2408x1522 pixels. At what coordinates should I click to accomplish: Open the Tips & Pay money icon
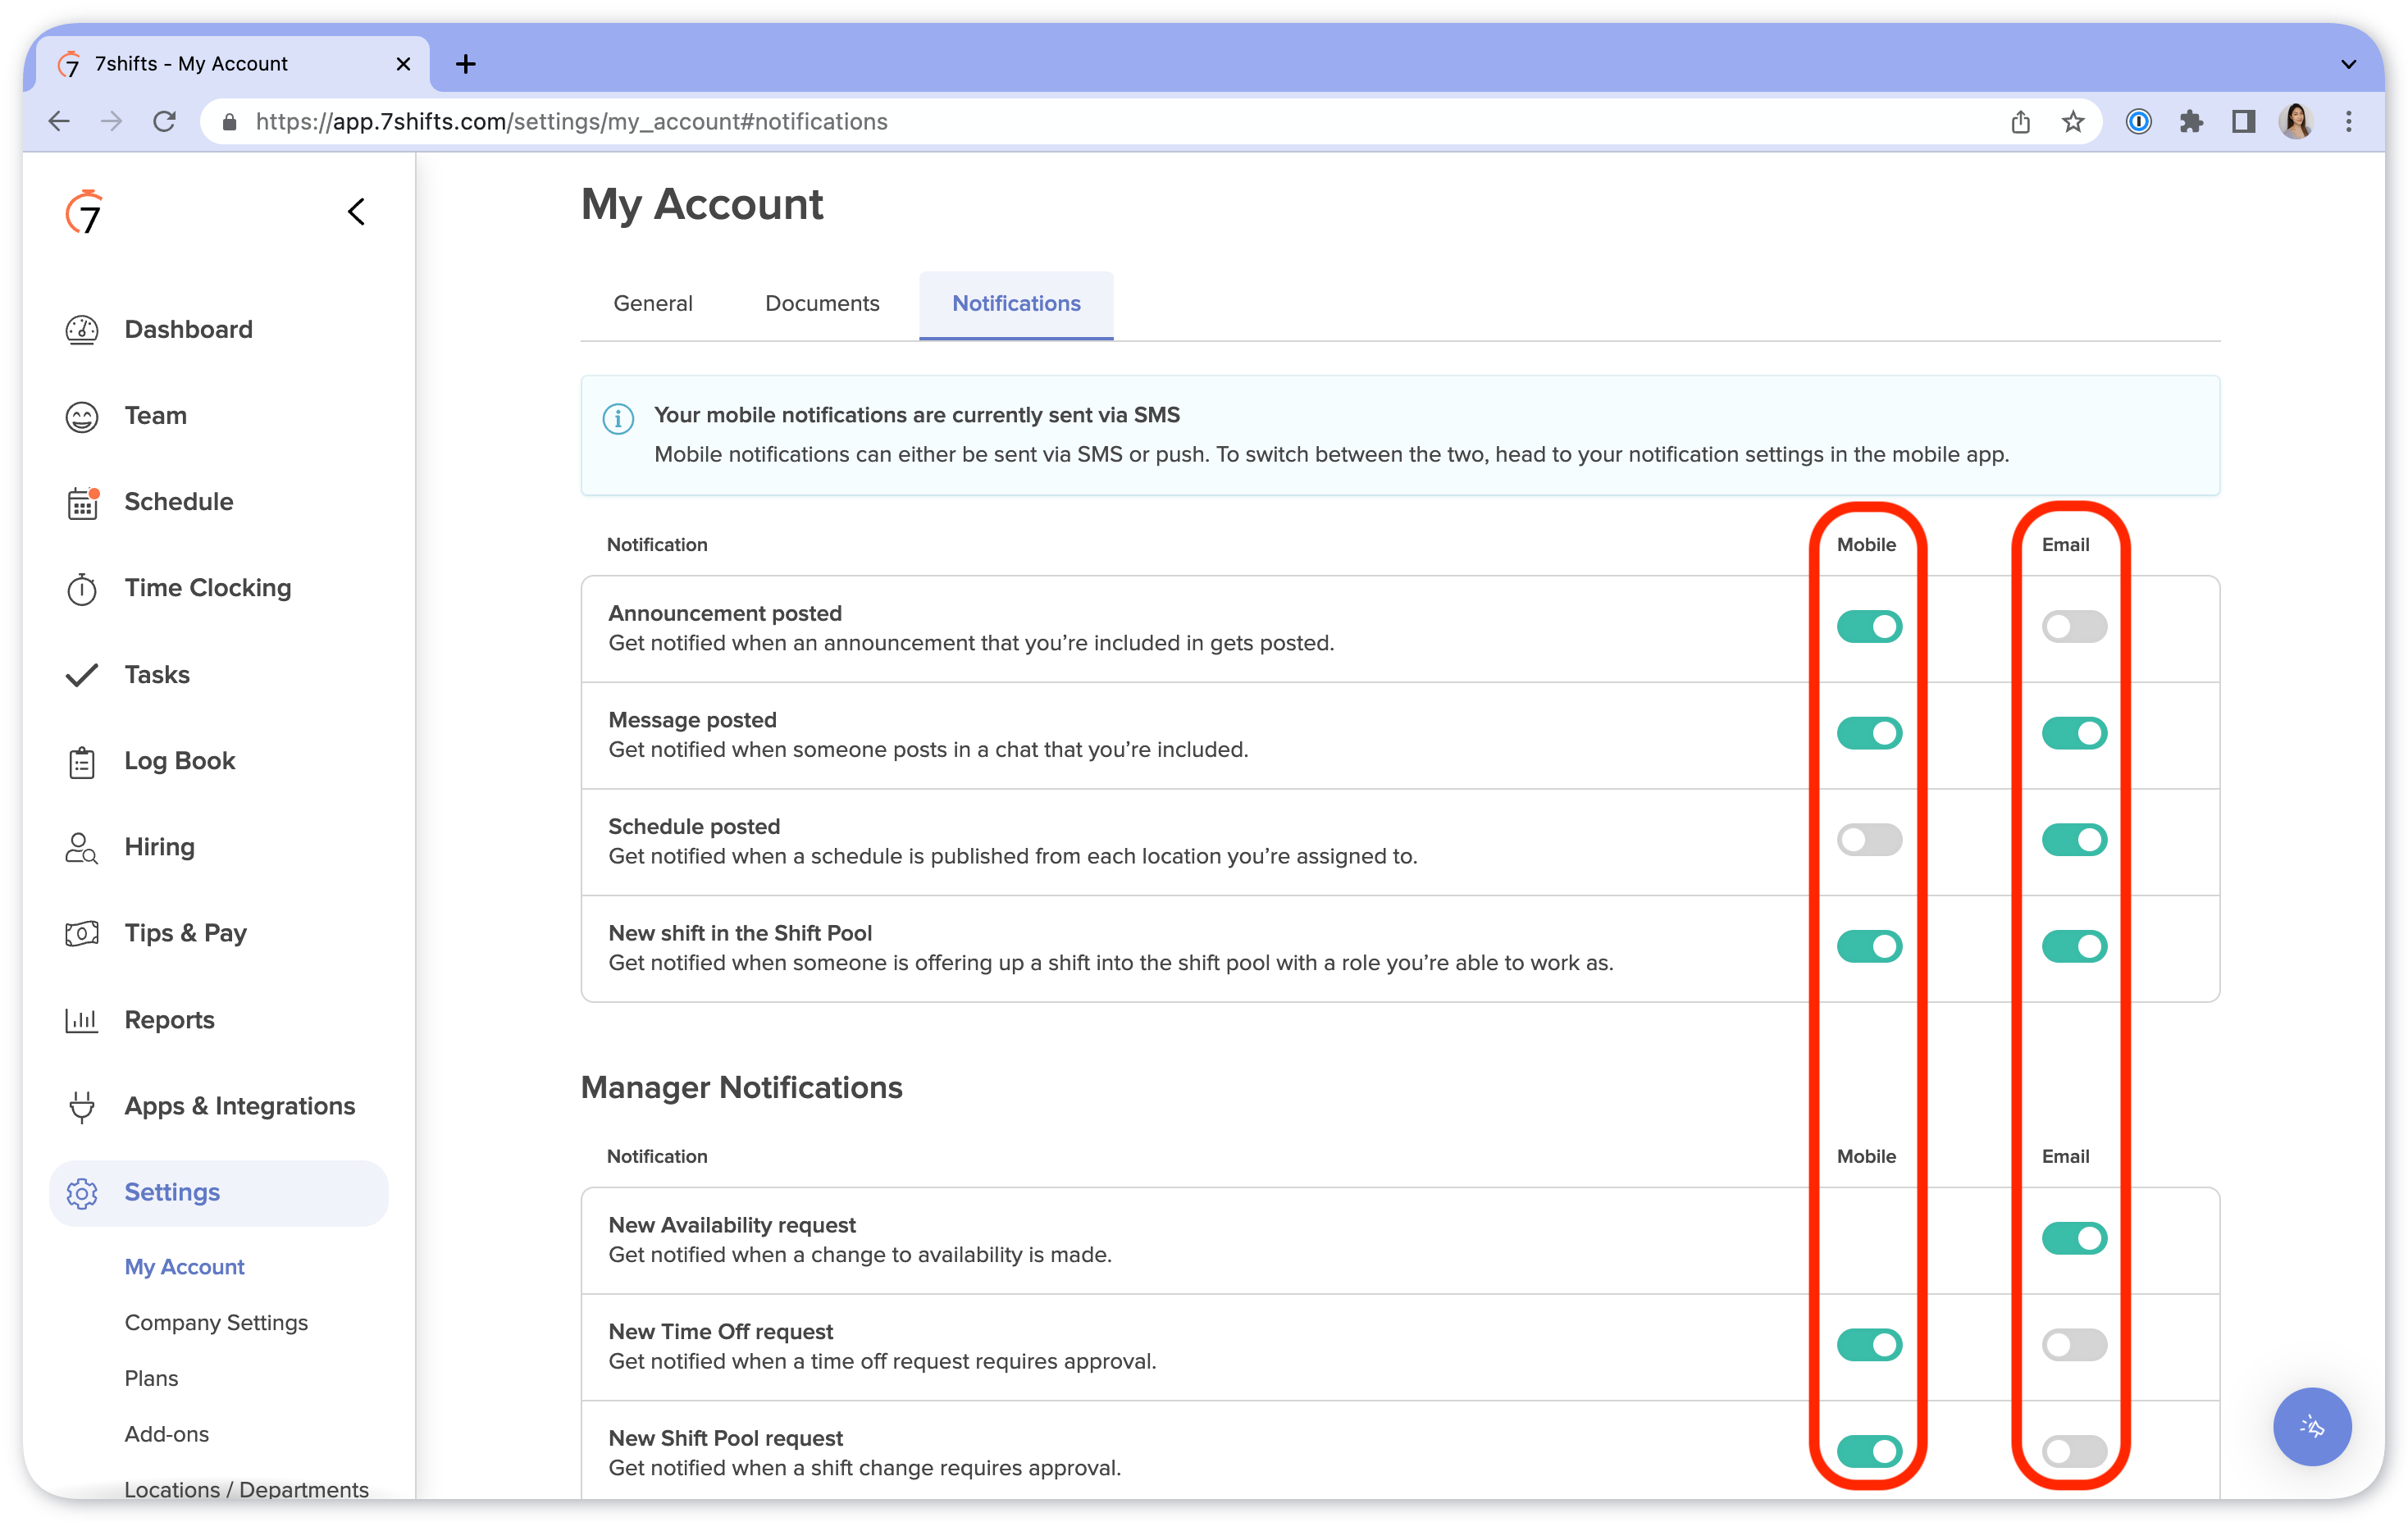click(x=82, y=934)
